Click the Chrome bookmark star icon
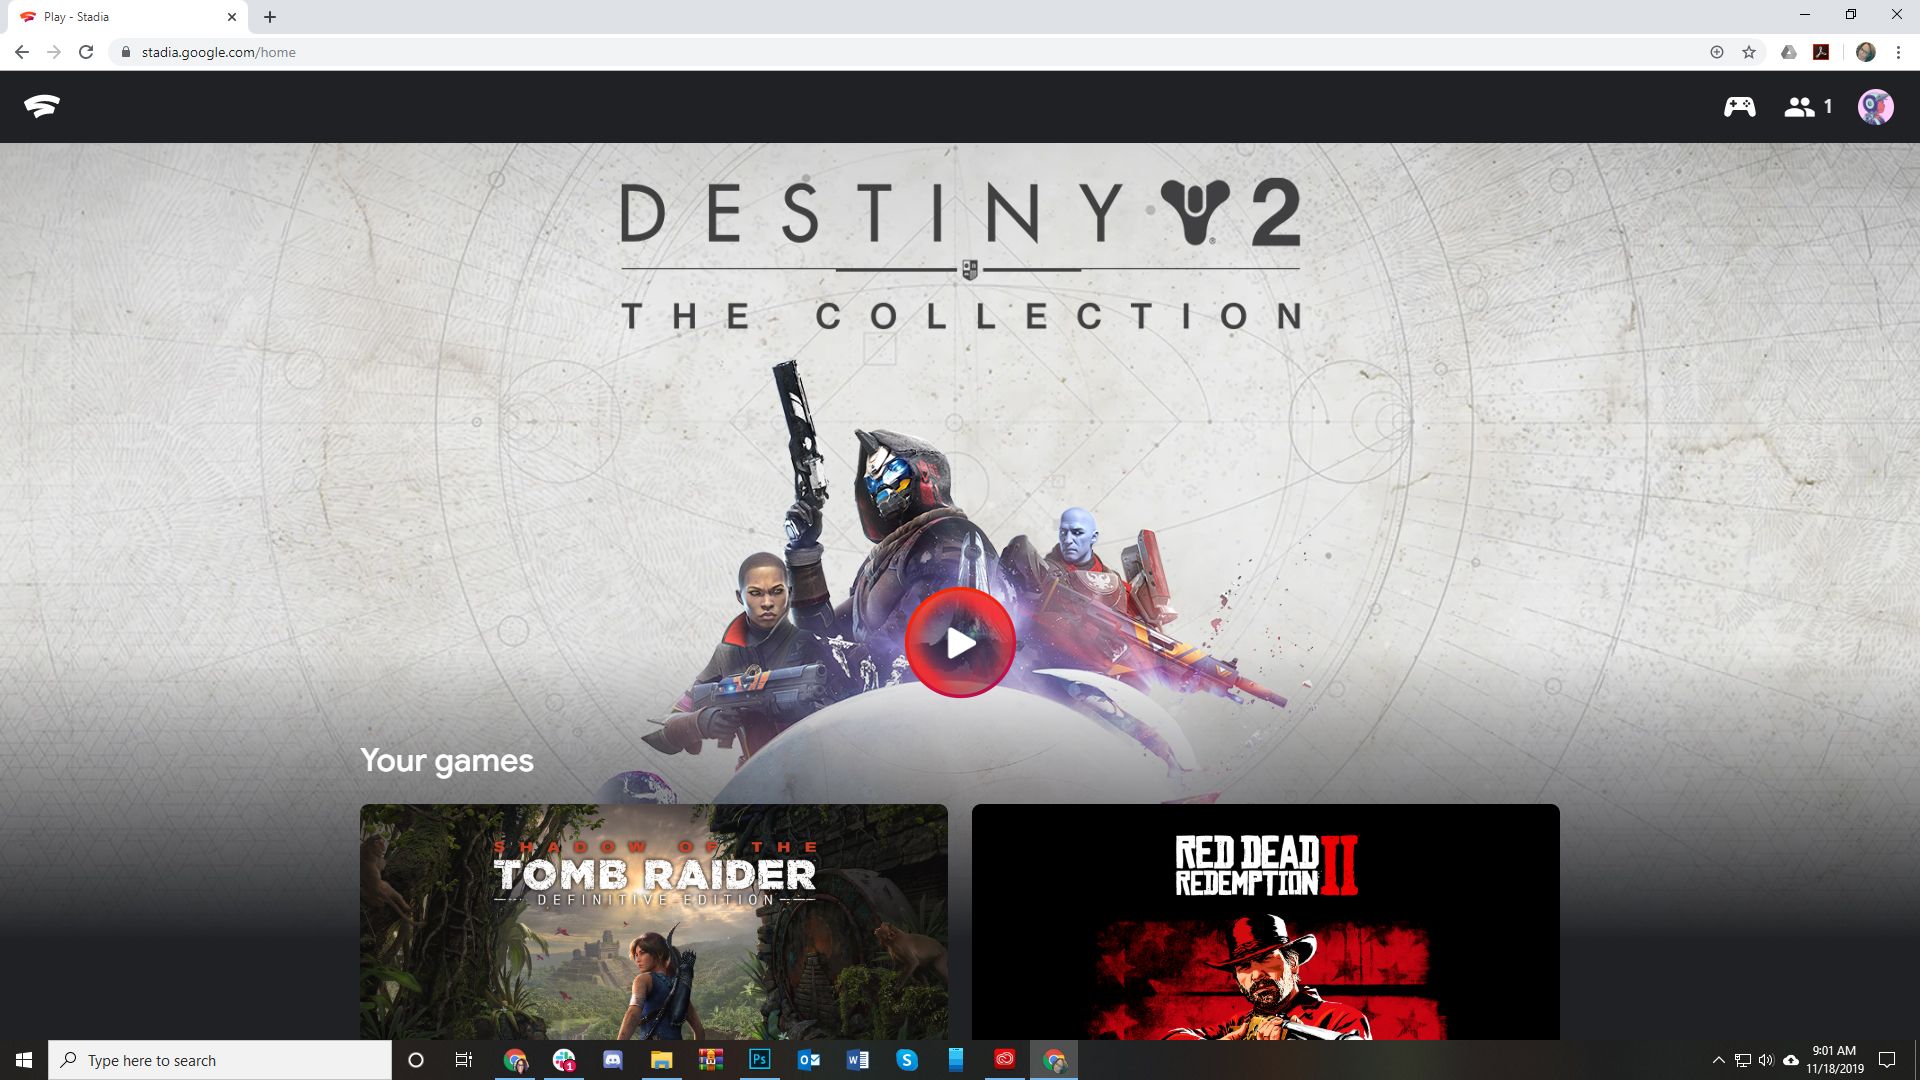Viewport: 1920px width, 1080px height. click(x=1749, y=51)
